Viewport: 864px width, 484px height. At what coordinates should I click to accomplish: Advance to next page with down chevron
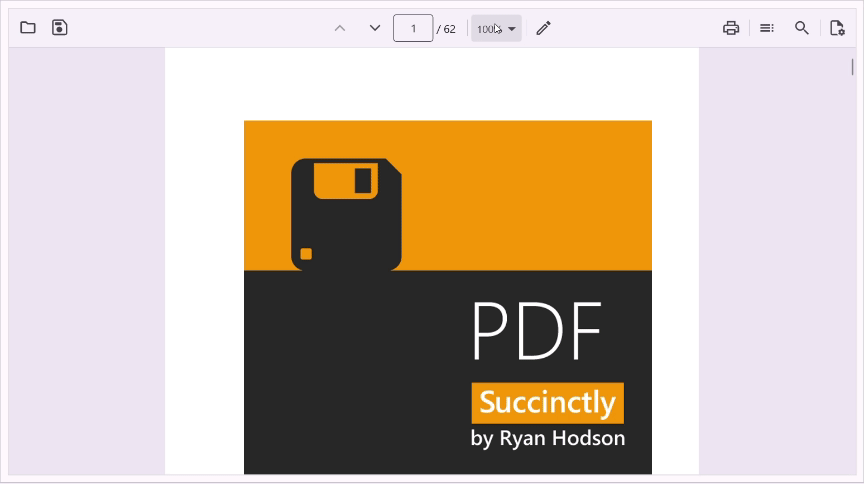(x=375, y=28)
